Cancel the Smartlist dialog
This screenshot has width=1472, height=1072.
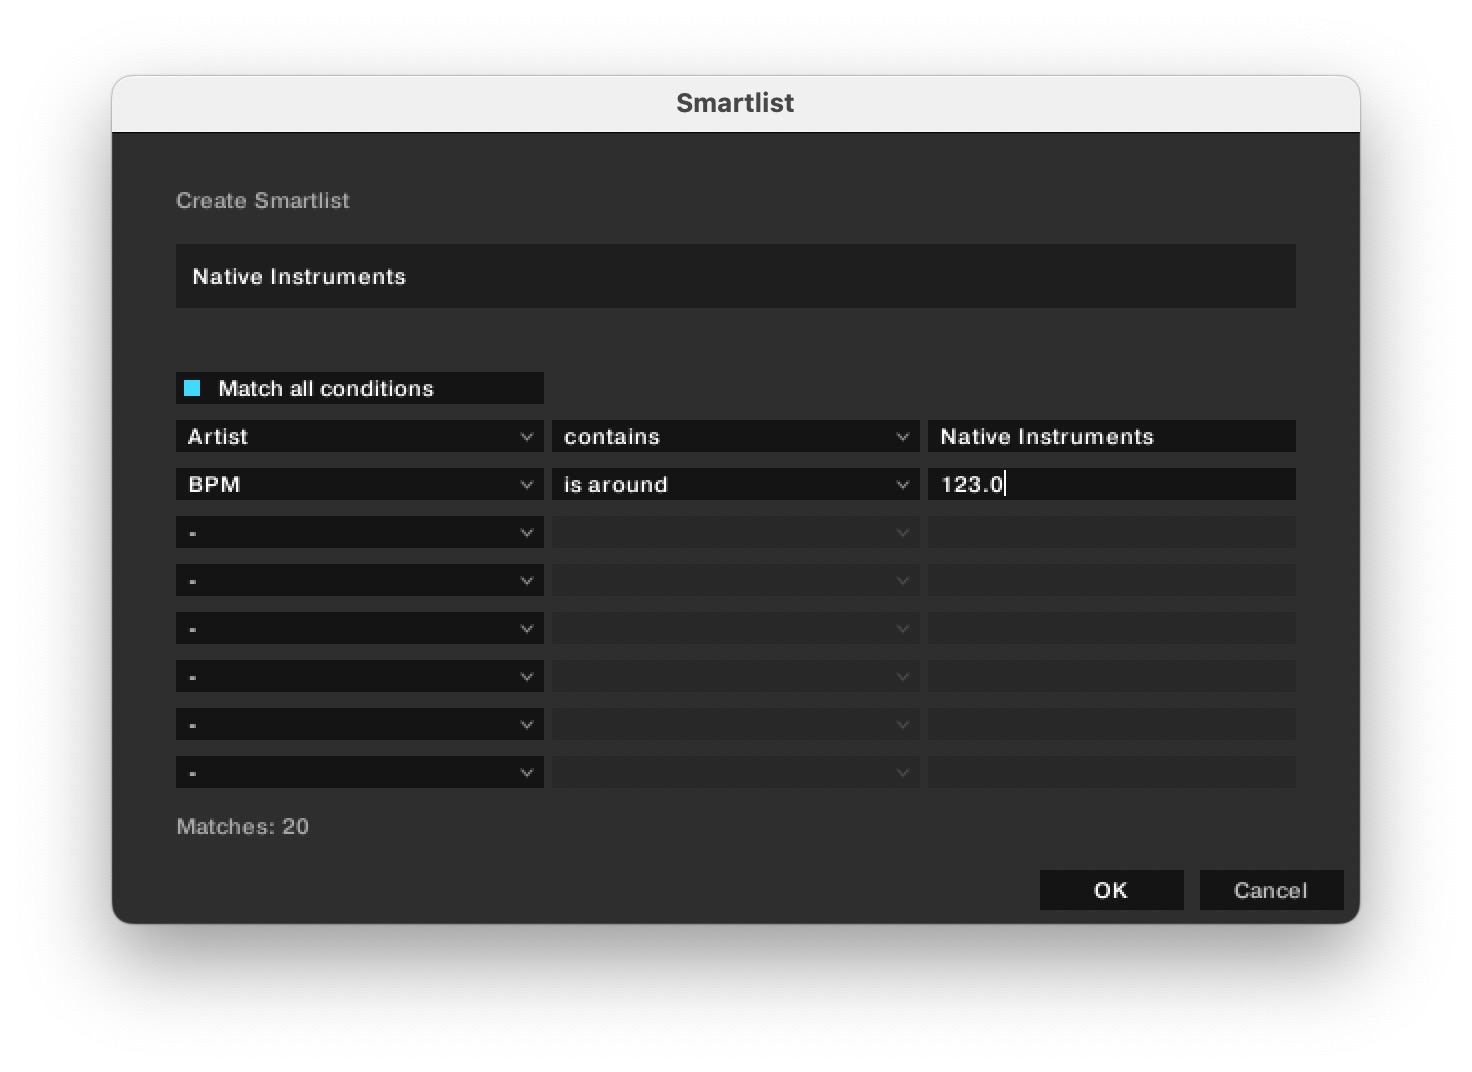point(1272,890)
